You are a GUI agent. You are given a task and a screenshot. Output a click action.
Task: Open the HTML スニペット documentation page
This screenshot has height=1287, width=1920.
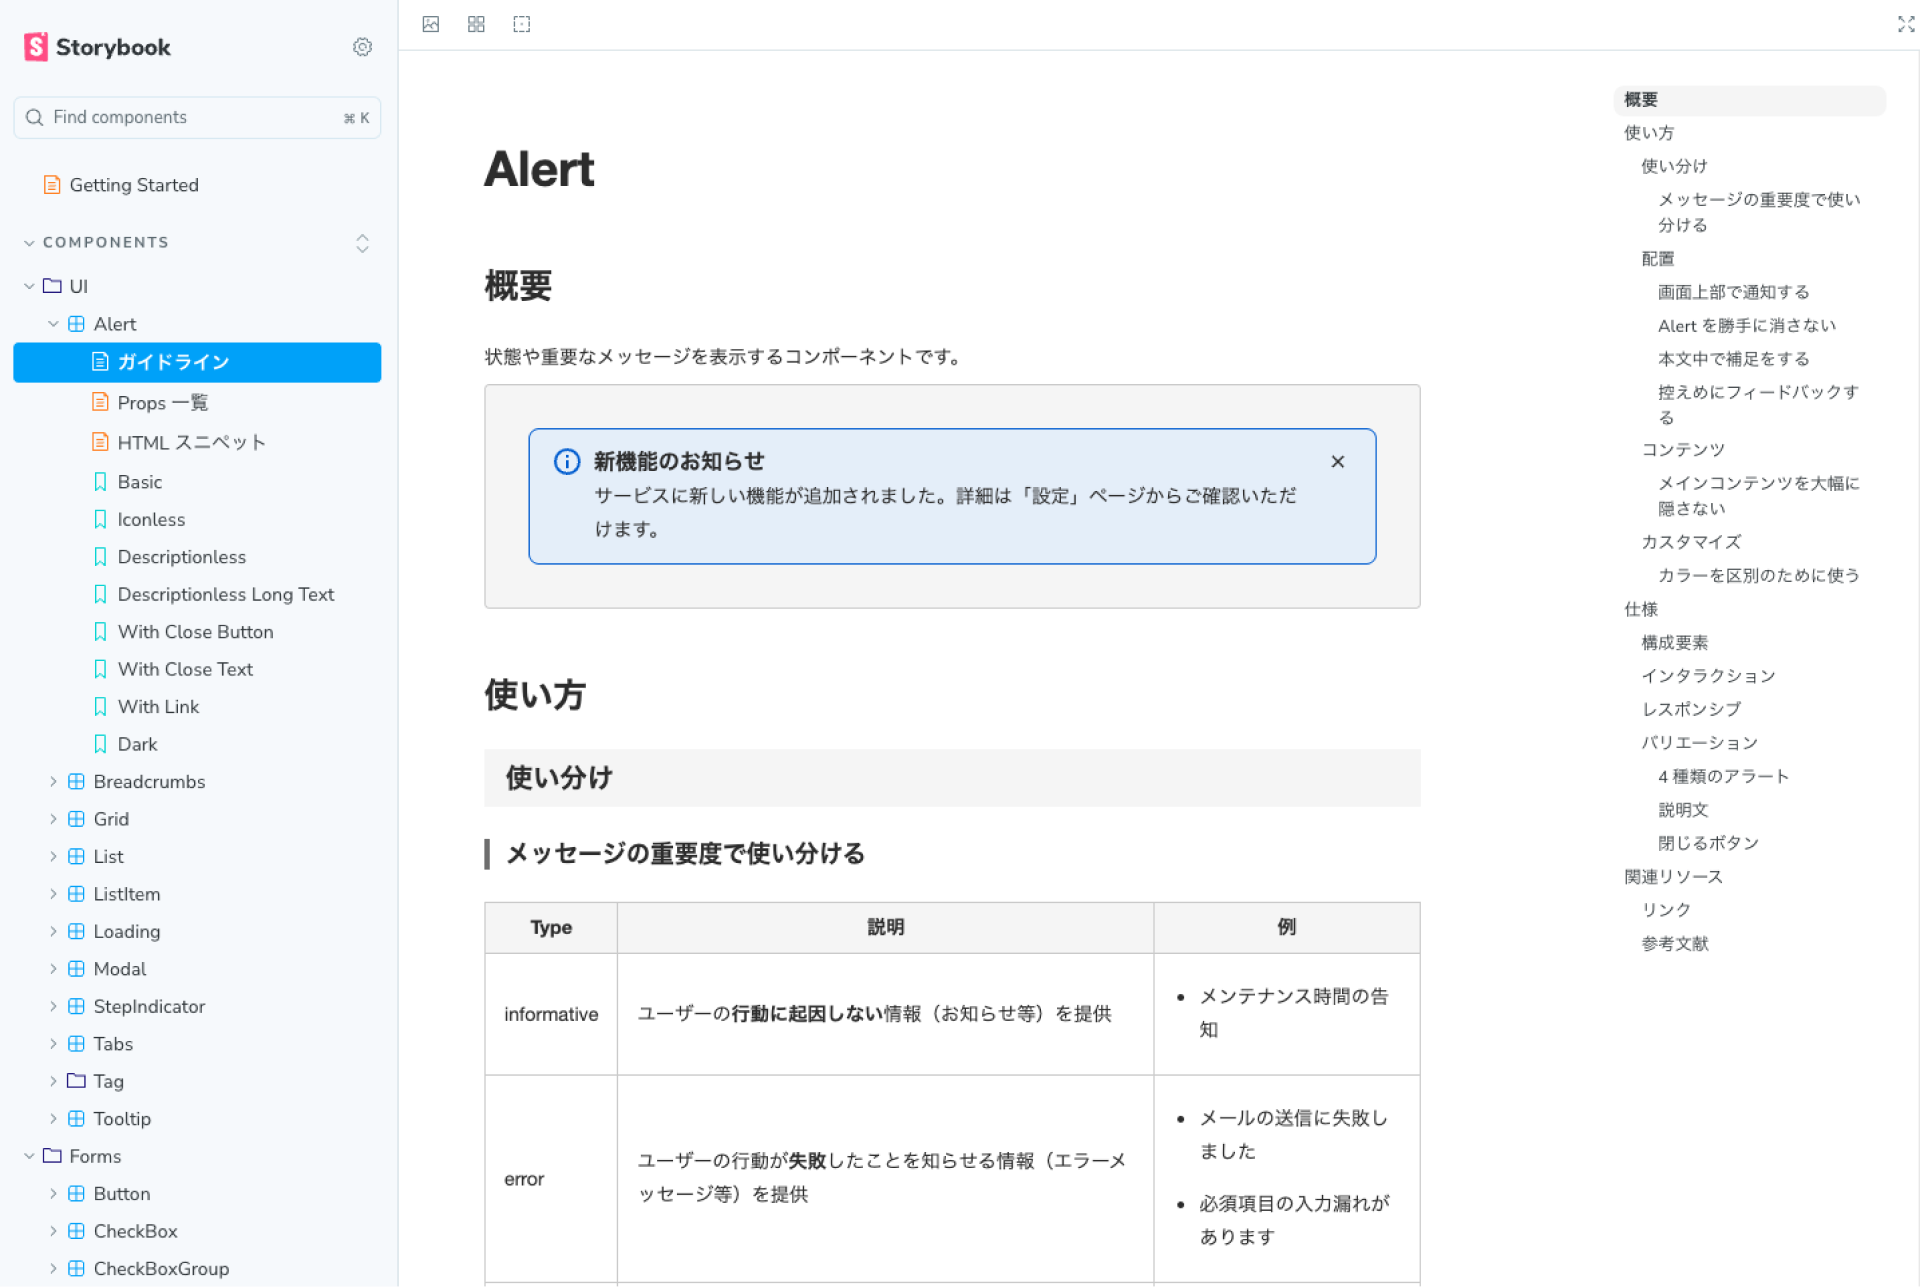(x=191, y=441)
